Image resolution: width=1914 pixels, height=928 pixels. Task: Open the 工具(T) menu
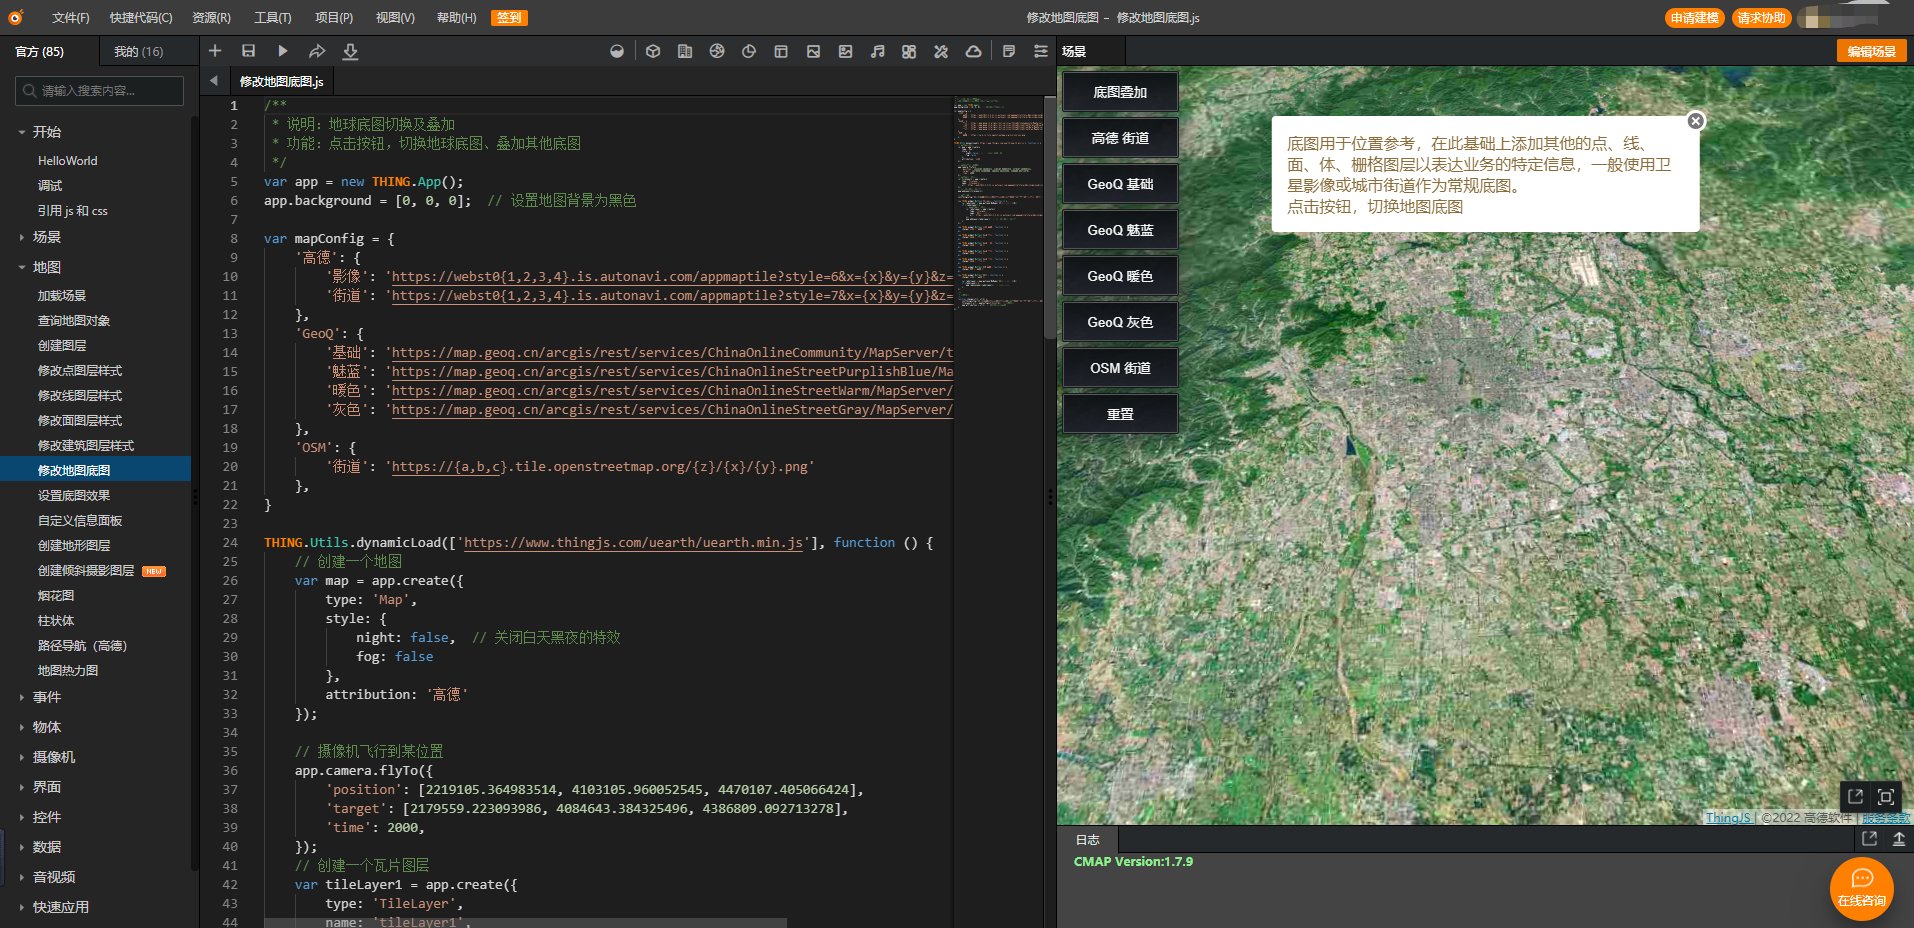(x=272, y=18)
